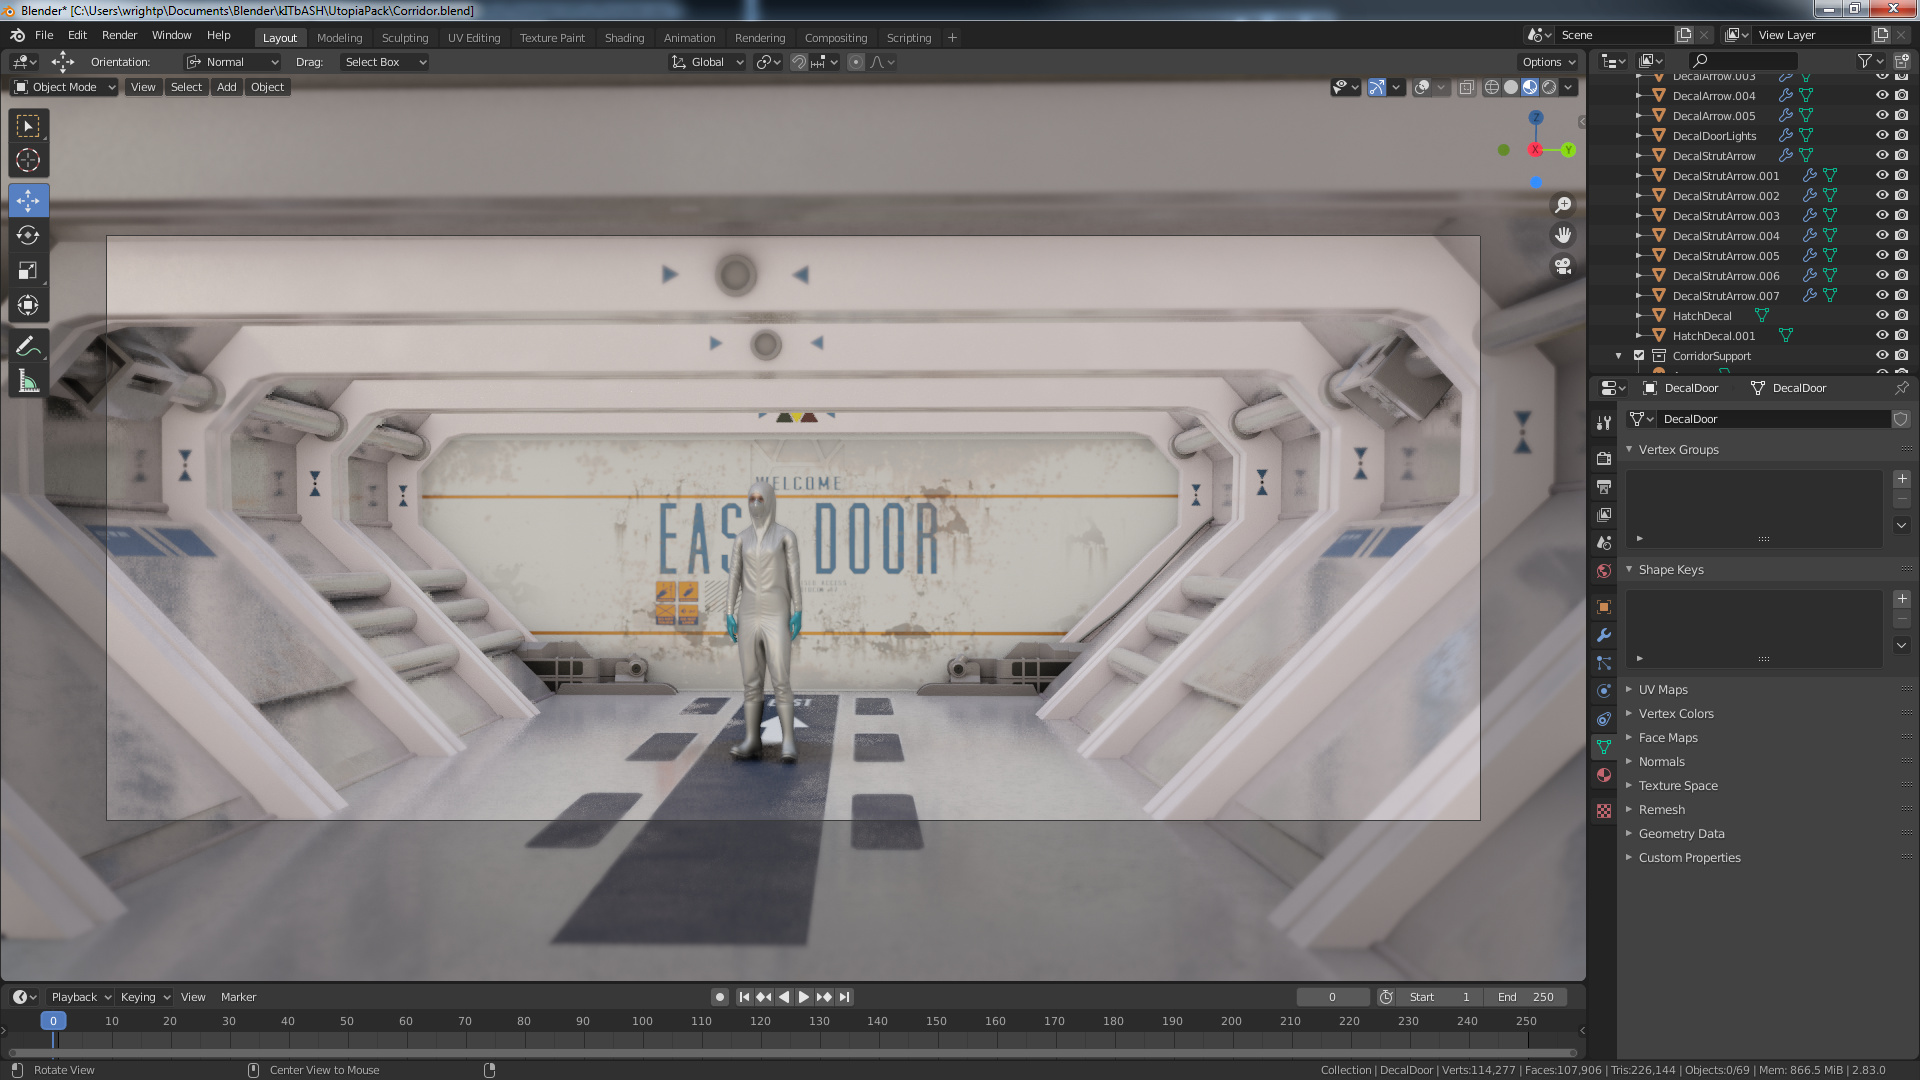This screenshot has height=1080, width=1920.
Task: Collapse the CorridorSupport collection tree arrow
Action: click(1618, 356)
